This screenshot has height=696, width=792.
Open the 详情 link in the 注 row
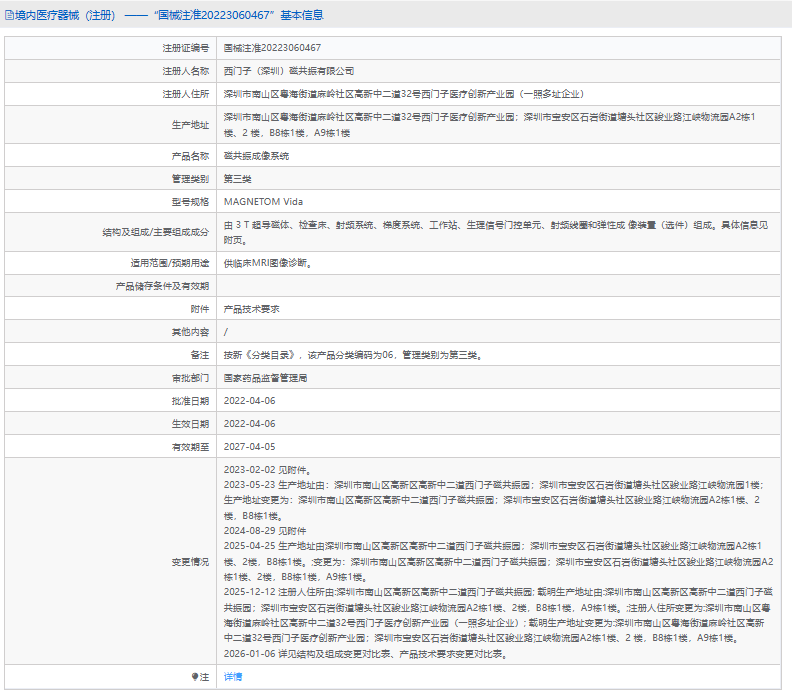[x=232, y=677]
